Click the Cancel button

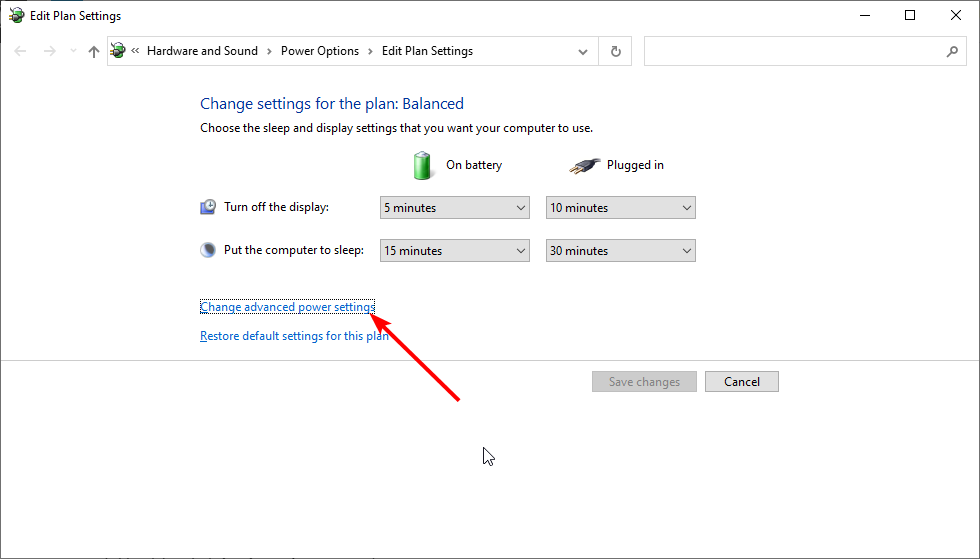click(742, 381)
